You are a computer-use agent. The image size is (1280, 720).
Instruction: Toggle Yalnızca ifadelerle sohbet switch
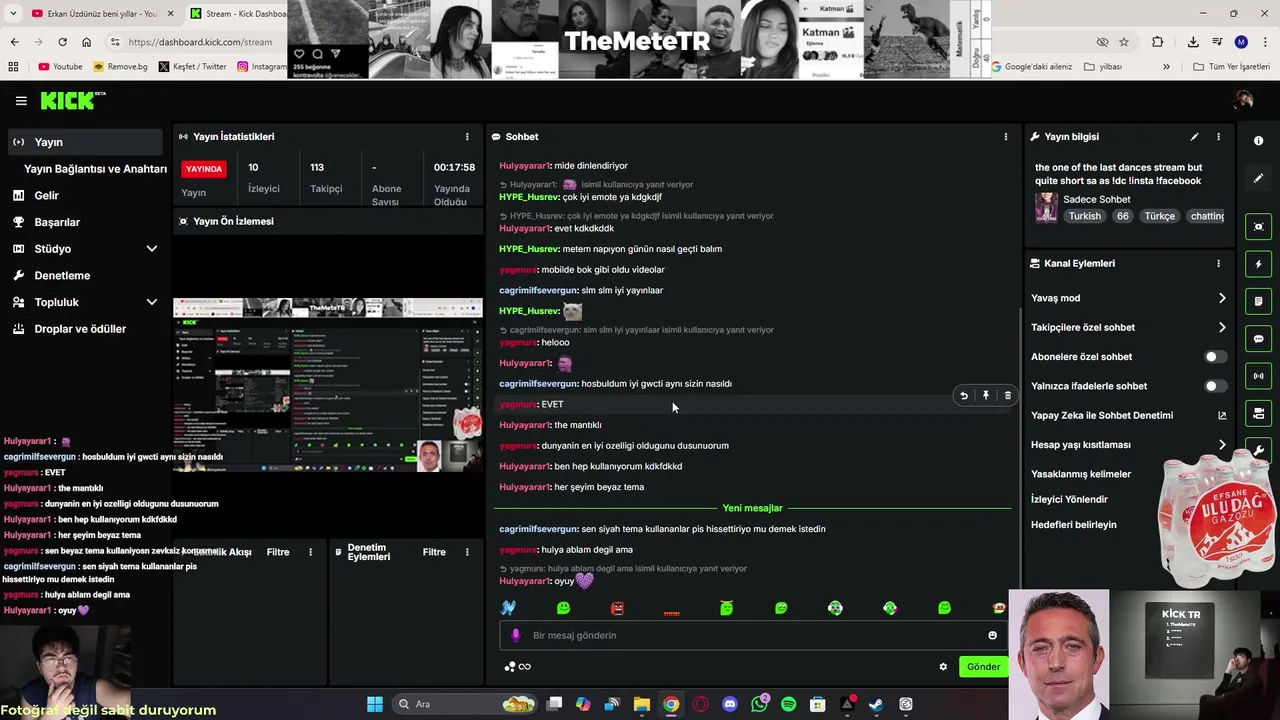[1214, 386]
